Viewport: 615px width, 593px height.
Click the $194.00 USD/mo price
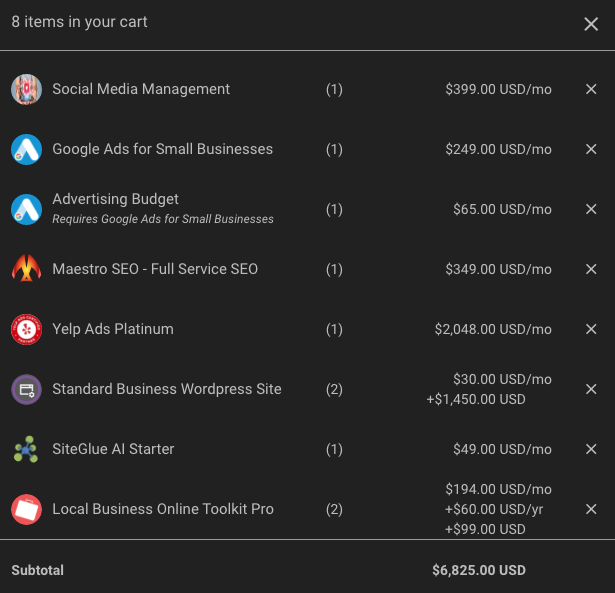coord(498,489)
